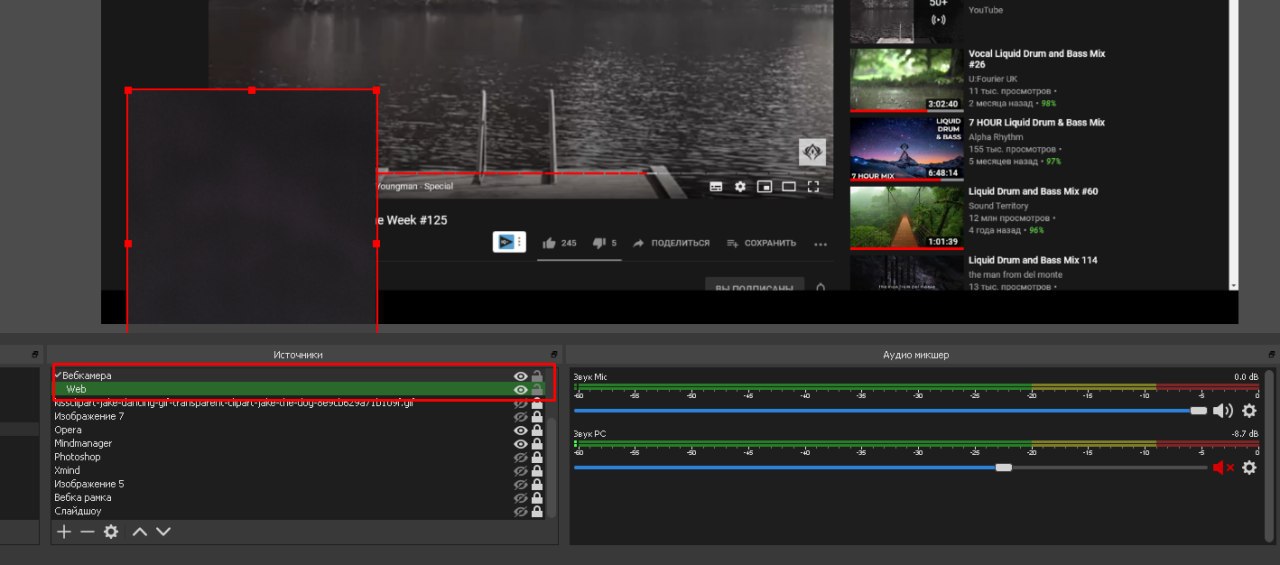Open Звук PC audio settings gear

pos(1249,467)
